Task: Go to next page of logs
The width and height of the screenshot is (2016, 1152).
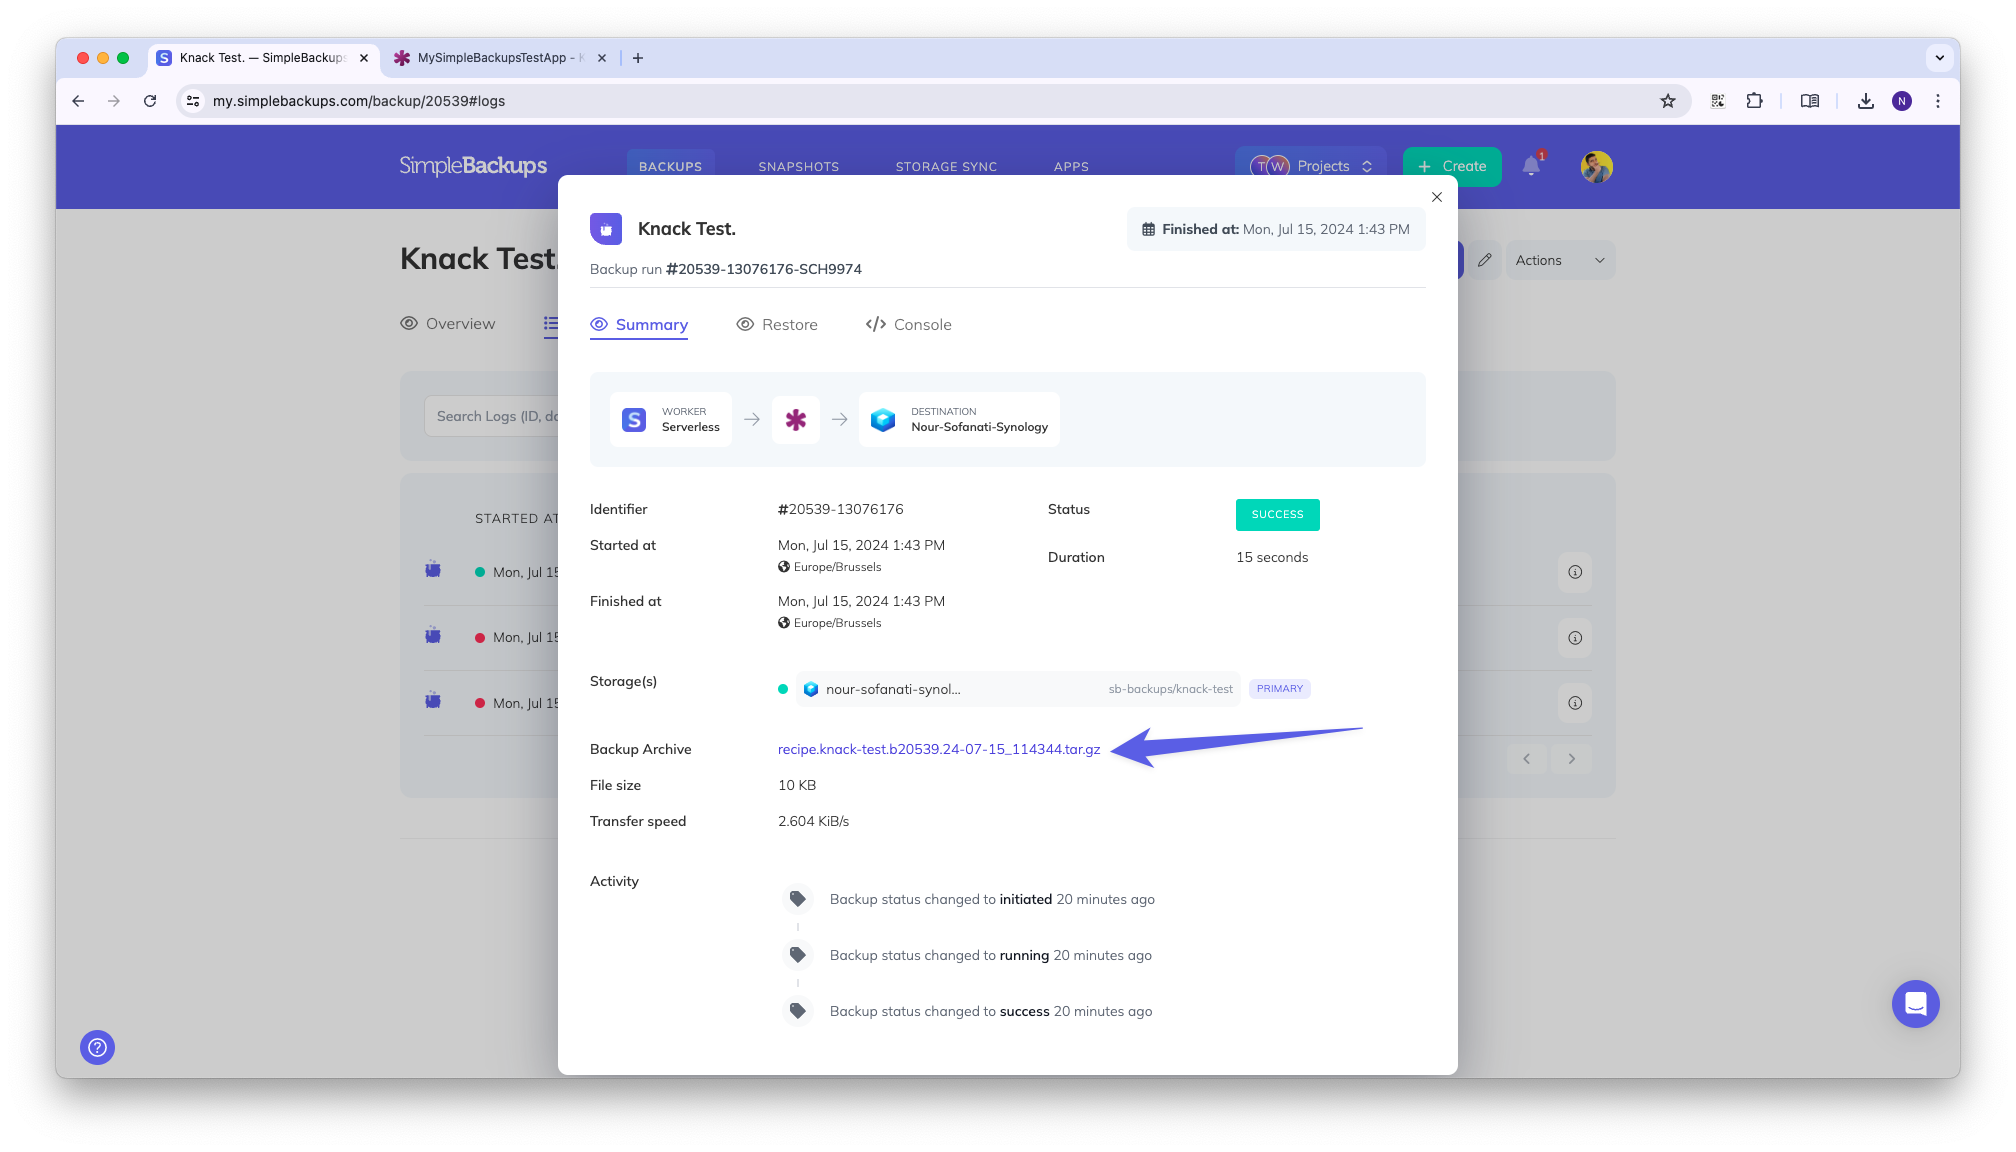Action: tap(1572, 759)
